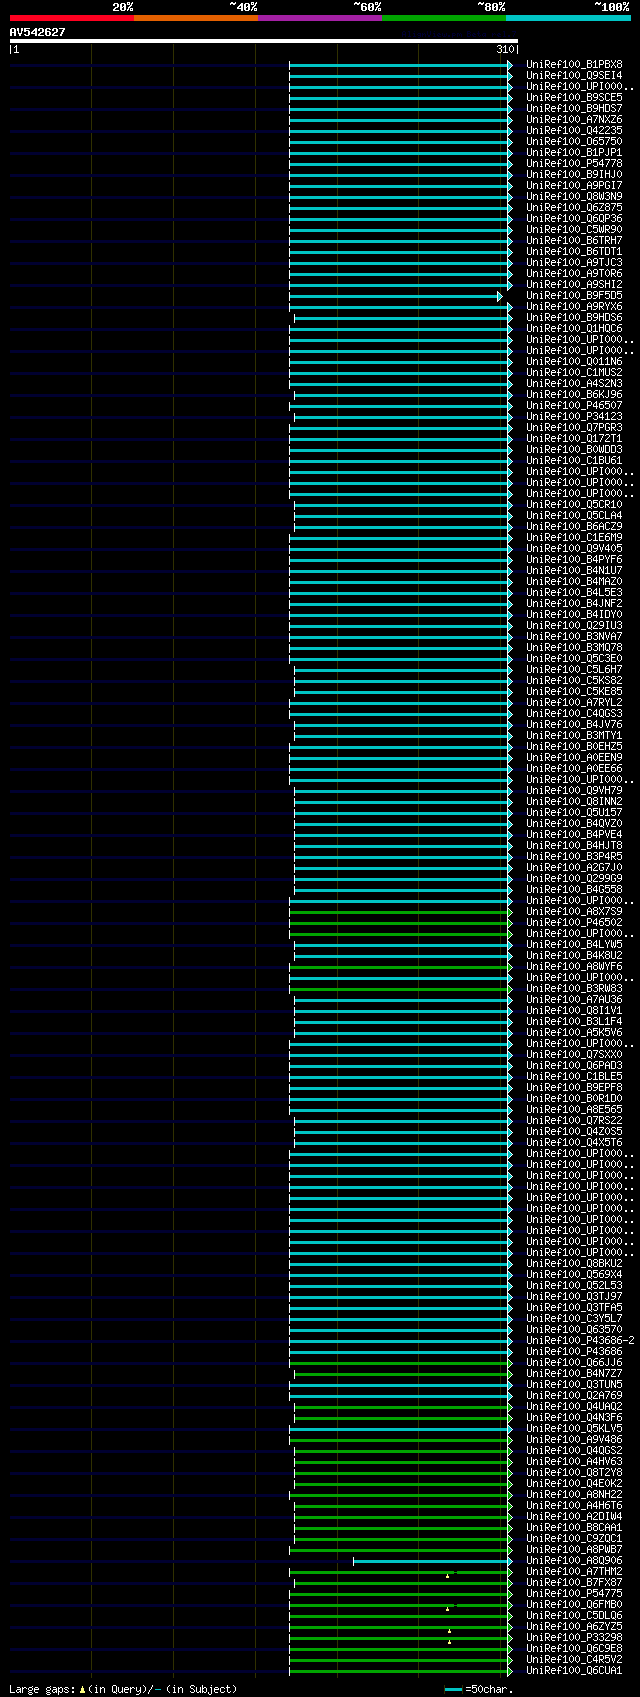Click the white query sequence ruler bar
The image size is (640, 1697).
point(264,41)
